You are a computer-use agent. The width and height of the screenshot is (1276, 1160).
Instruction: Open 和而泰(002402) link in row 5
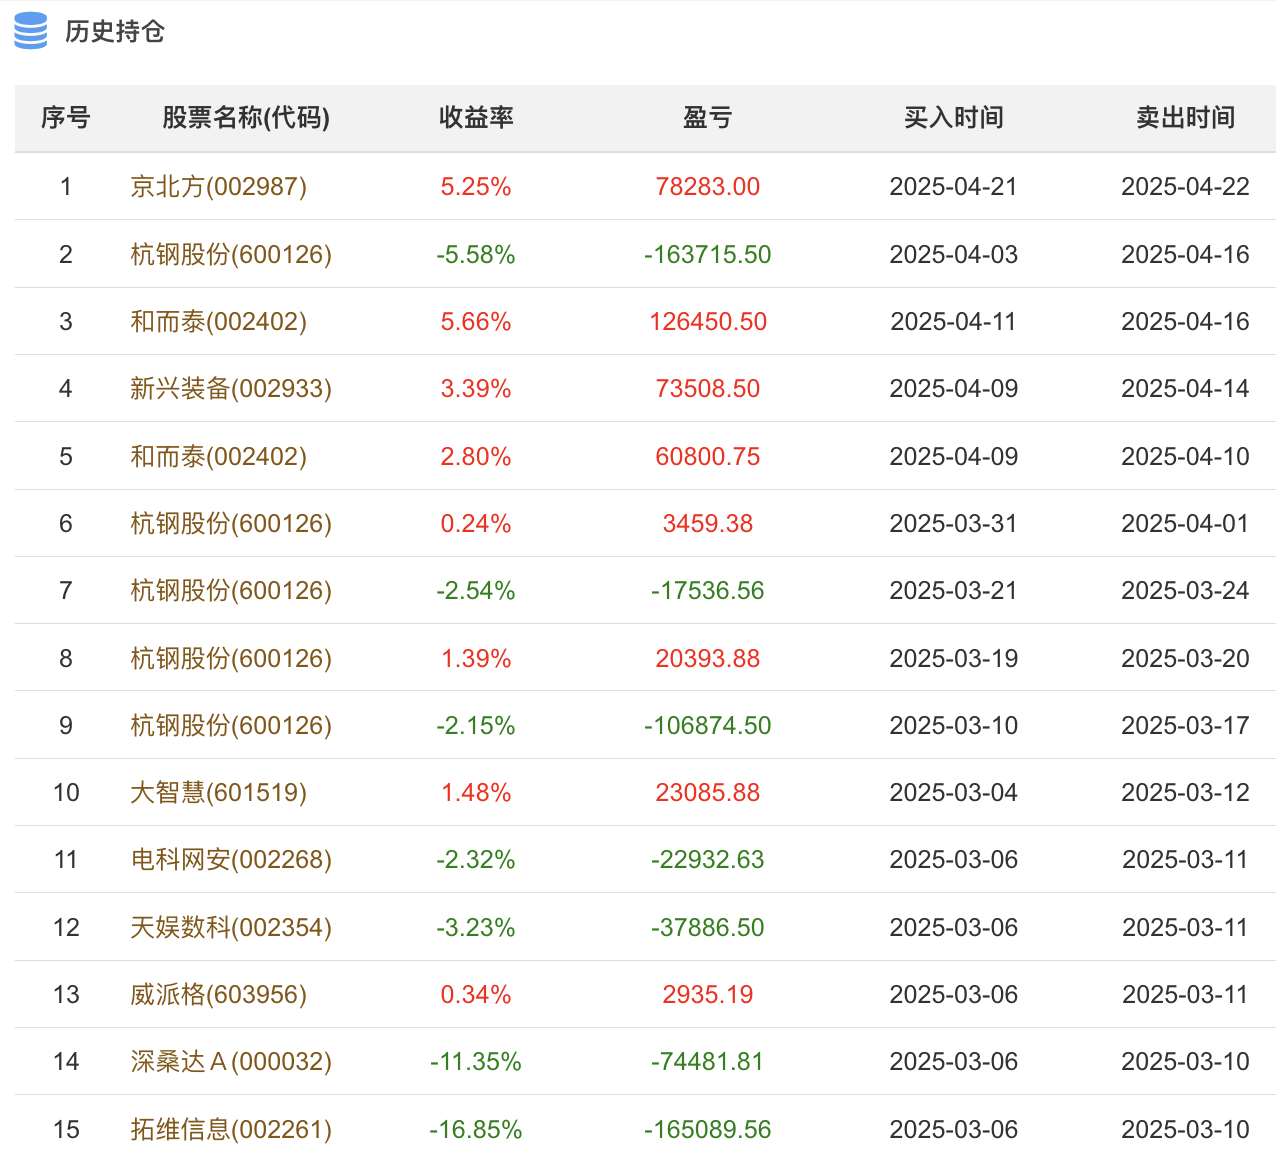click(219, 456)
